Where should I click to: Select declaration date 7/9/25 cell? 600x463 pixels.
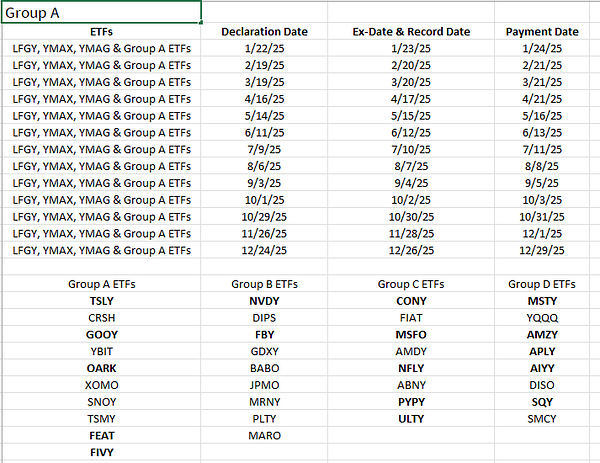pos(264,149)
